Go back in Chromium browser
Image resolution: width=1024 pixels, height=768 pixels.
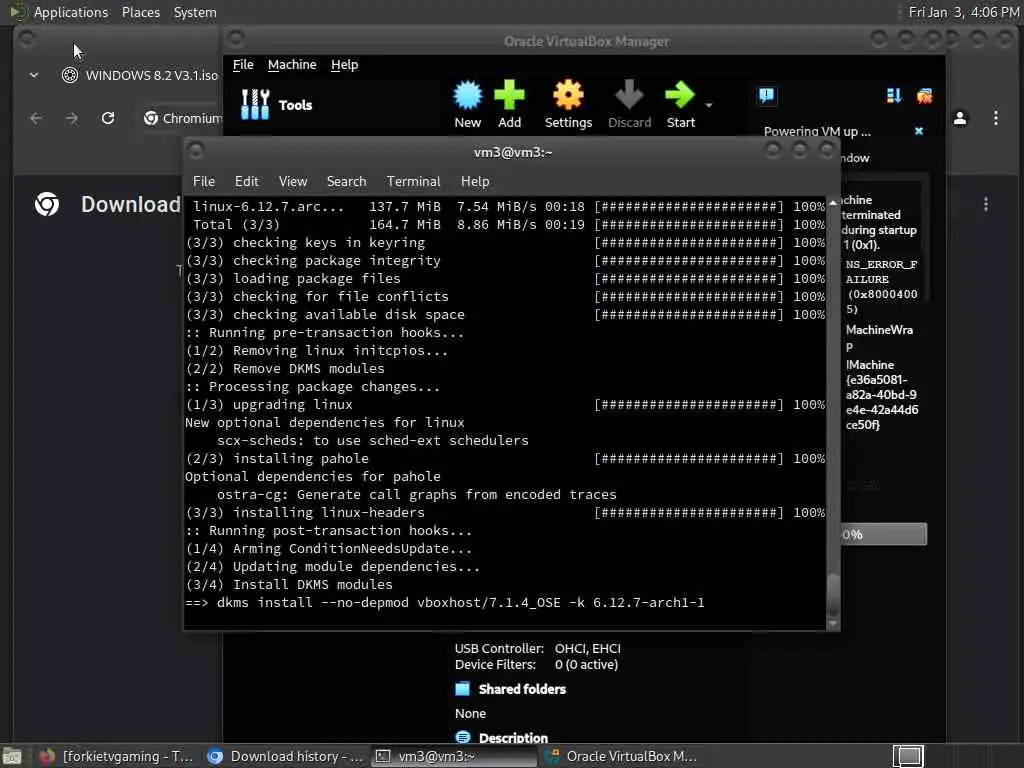(x=36, y=118)
